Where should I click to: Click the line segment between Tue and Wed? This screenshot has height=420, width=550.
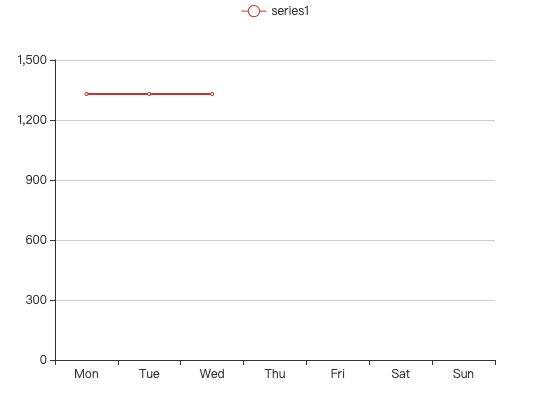pyautogui.click(x=181, y=94)
